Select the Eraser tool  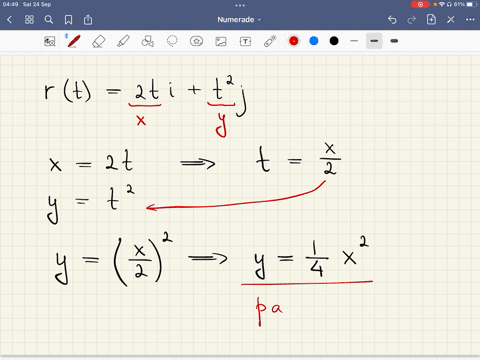pos(98,42)
